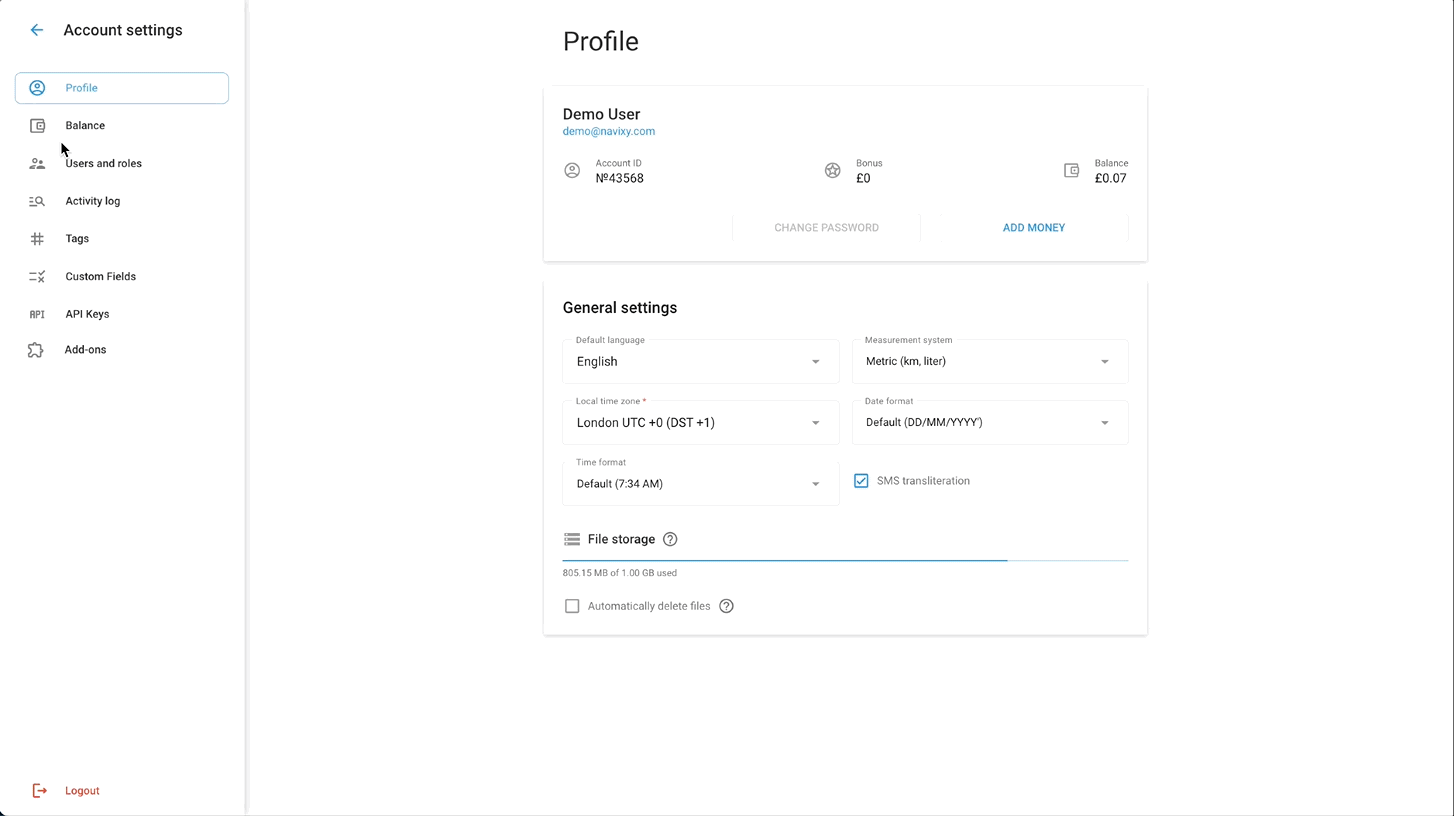Open the File storage help question mark
The image size is (1454, 816).
(670, 539)
